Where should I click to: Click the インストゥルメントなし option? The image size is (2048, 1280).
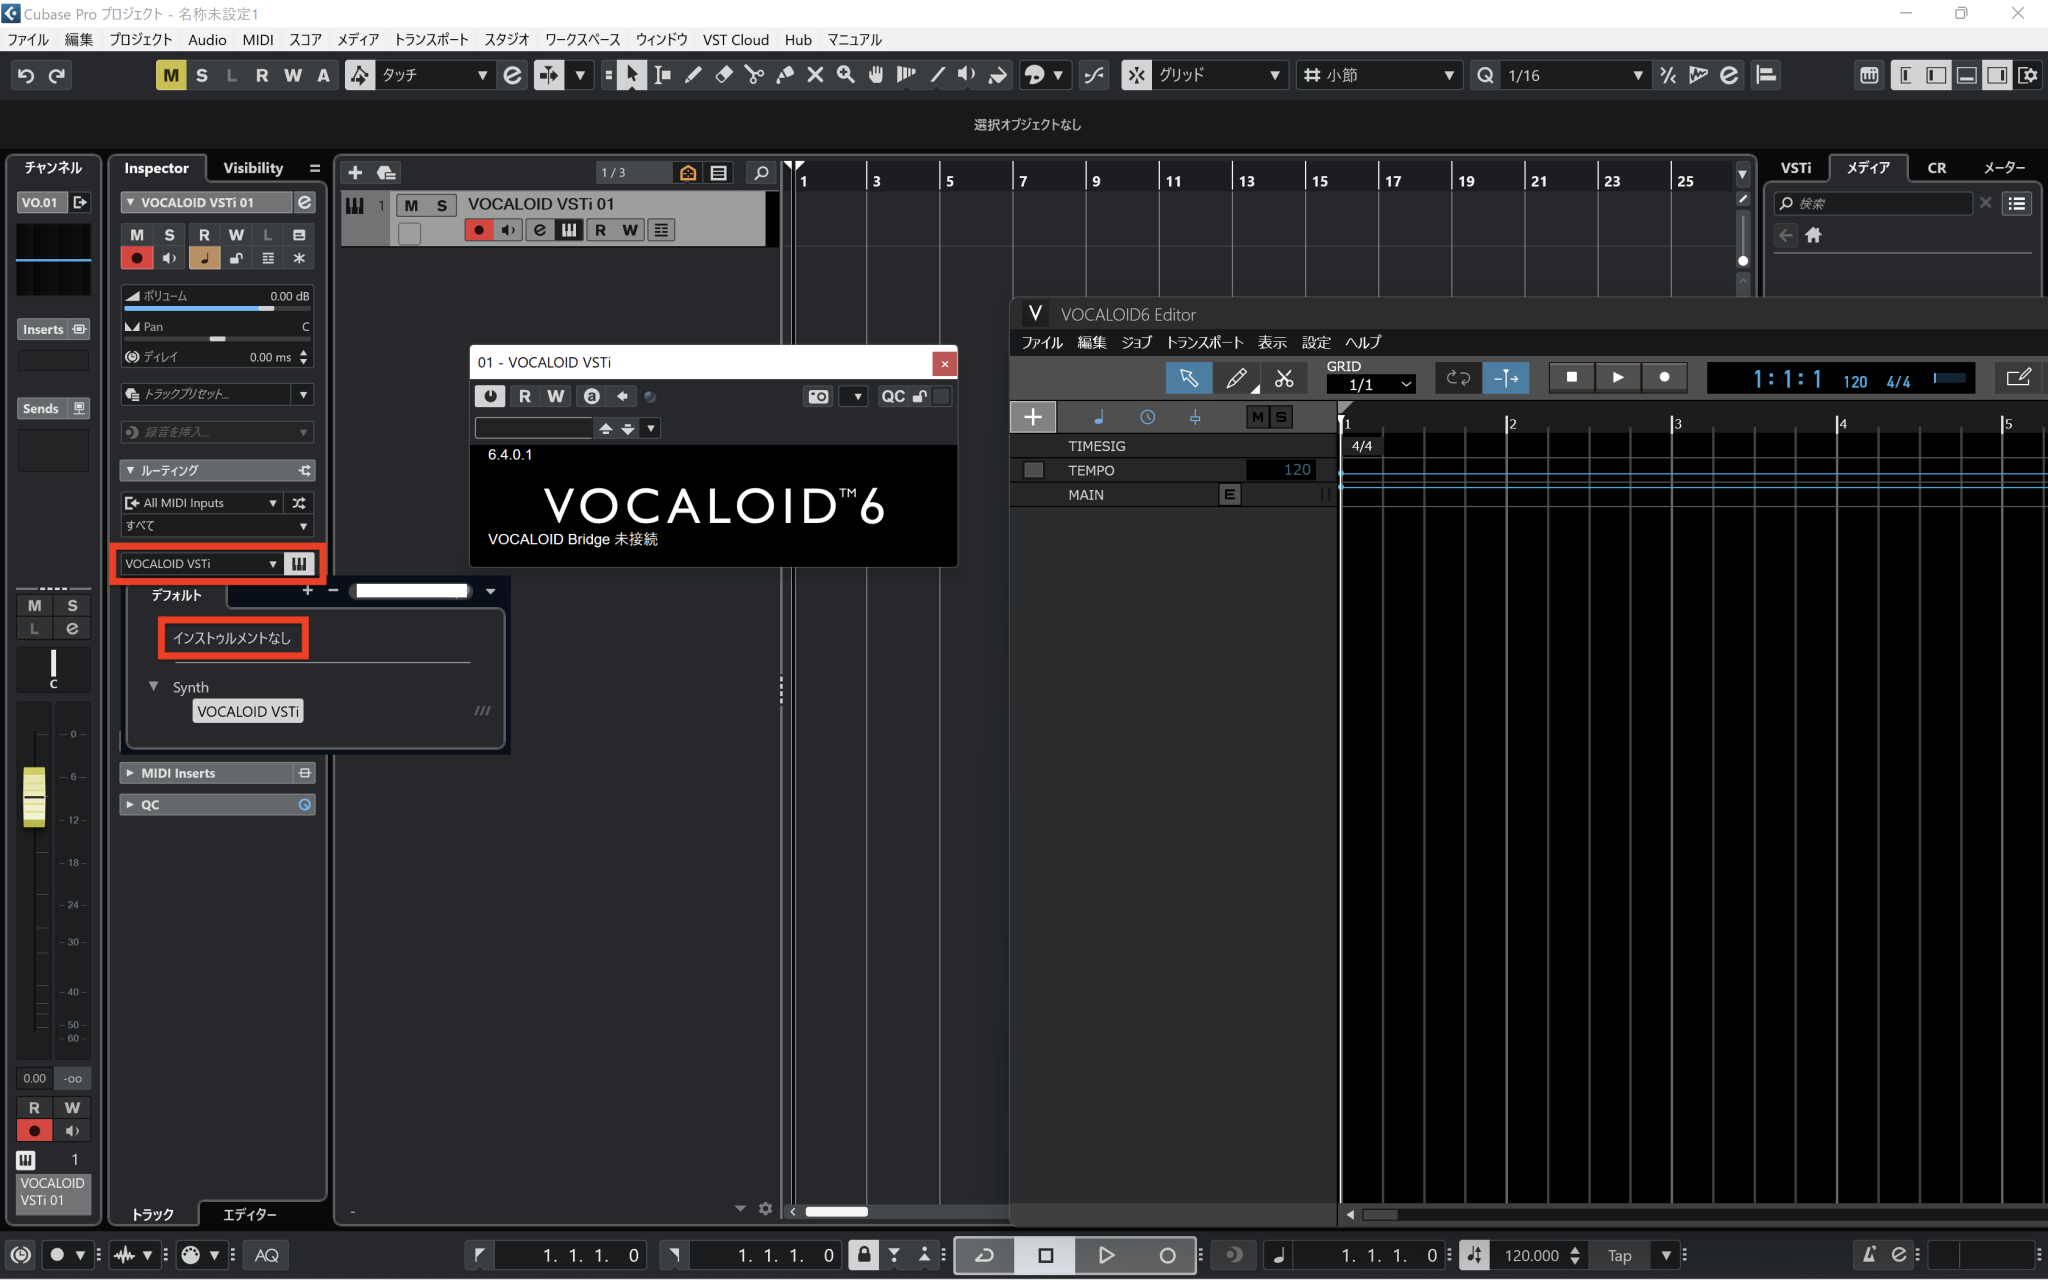[x=233, y=637]
